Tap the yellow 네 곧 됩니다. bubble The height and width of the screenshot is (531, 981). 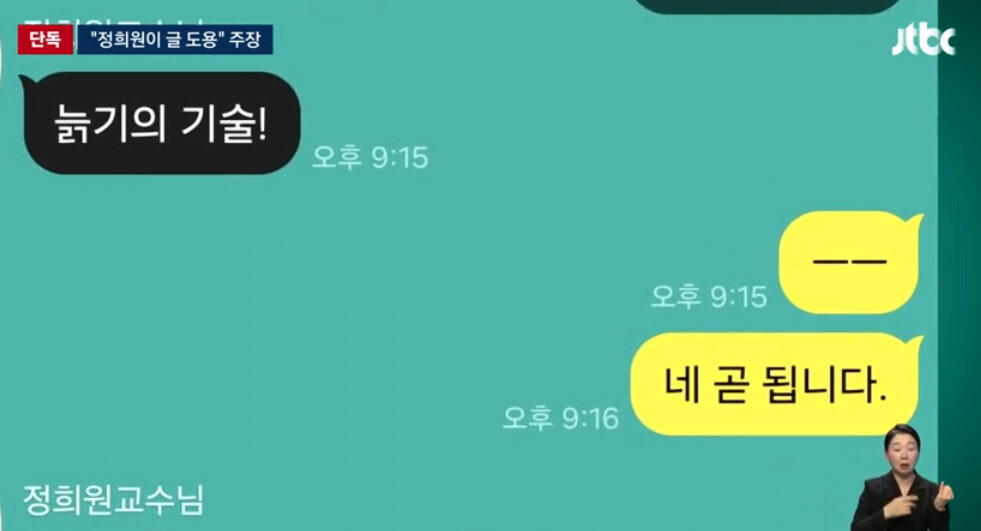[x=776, y=384]
